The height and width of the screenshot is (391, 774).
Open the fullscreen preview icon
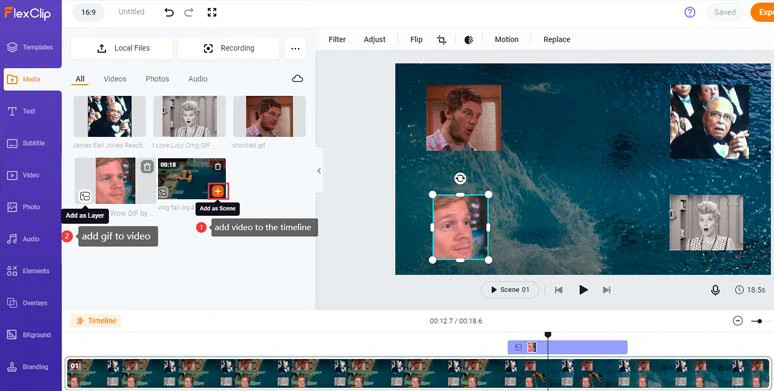(x=212, y=12)
